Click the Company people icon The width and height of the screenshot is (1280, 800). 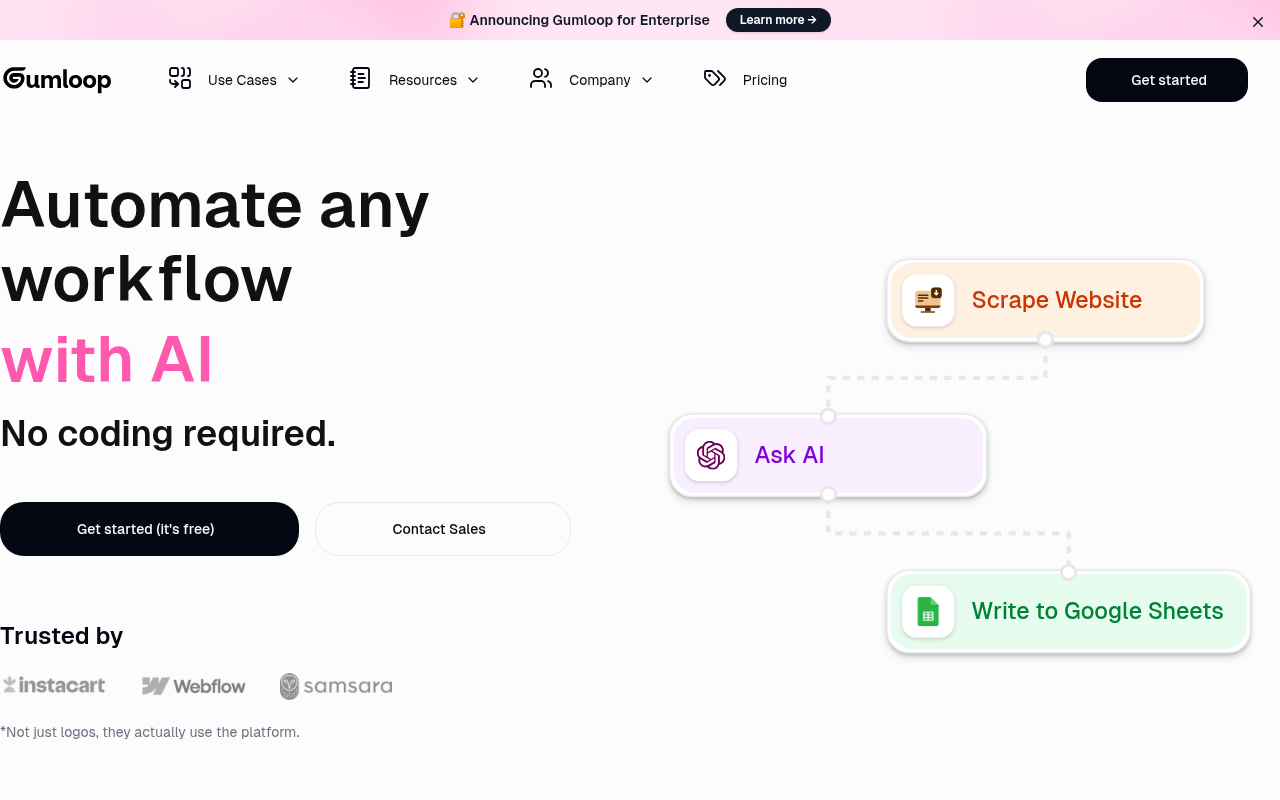tap(541, 77)
